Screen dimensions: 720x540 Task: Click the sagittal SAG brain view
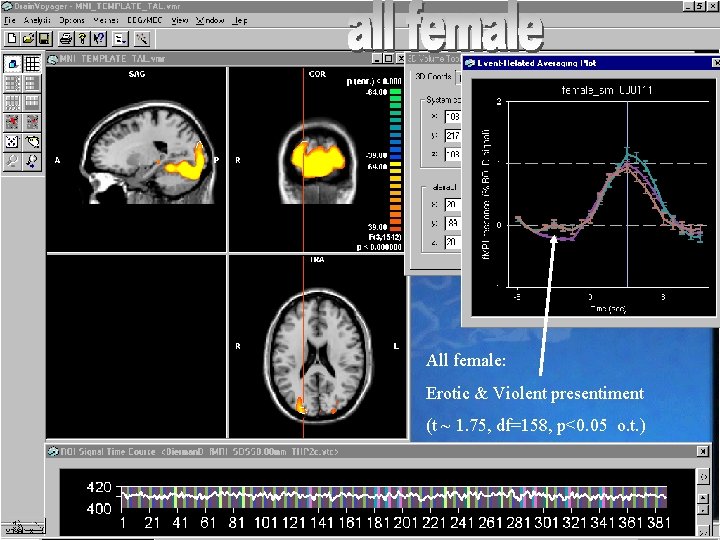[136, 159]
